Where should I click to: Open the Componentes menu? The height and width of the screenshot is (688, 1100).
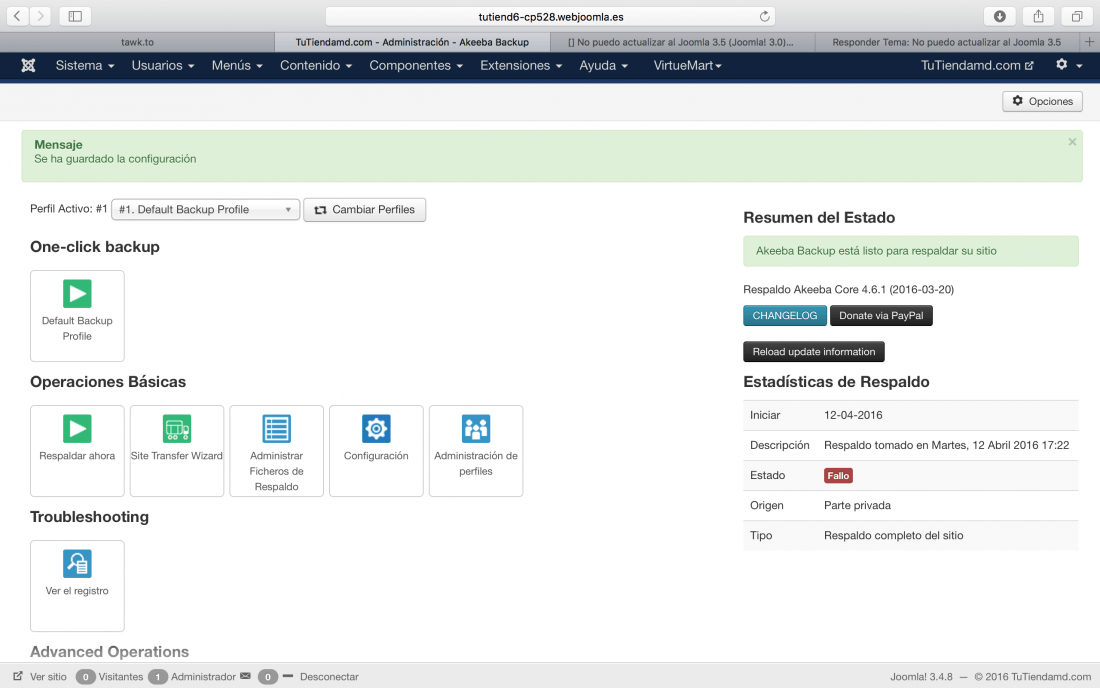(416, 65)
